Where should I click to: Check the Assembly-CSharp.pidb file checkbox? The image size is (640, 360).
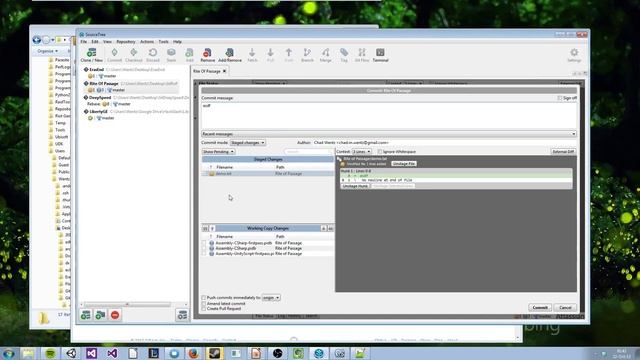[204, 248]
